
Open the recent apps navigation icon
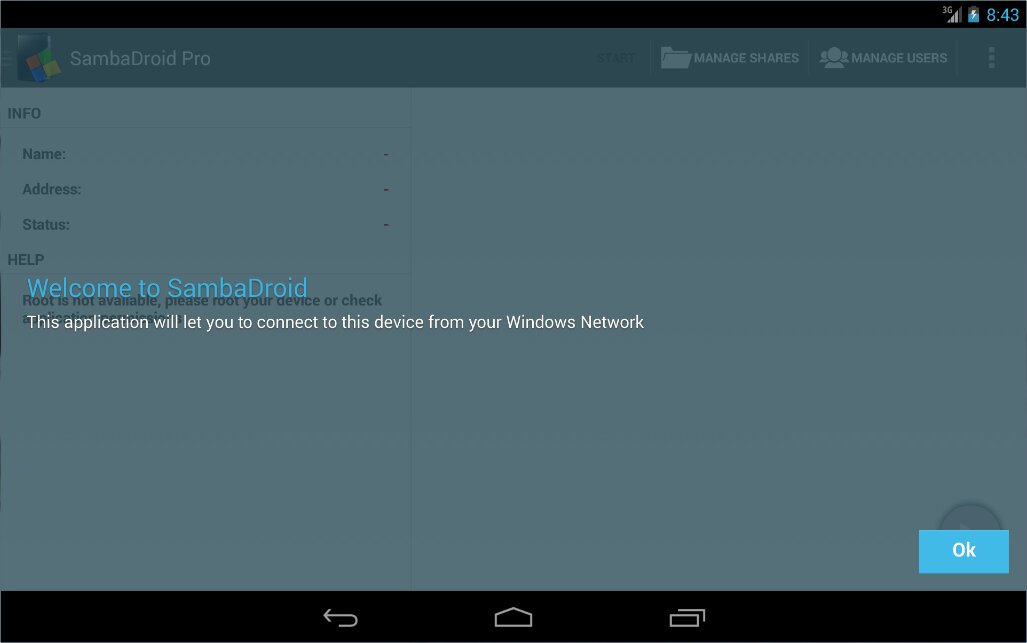tap(687, 618)
